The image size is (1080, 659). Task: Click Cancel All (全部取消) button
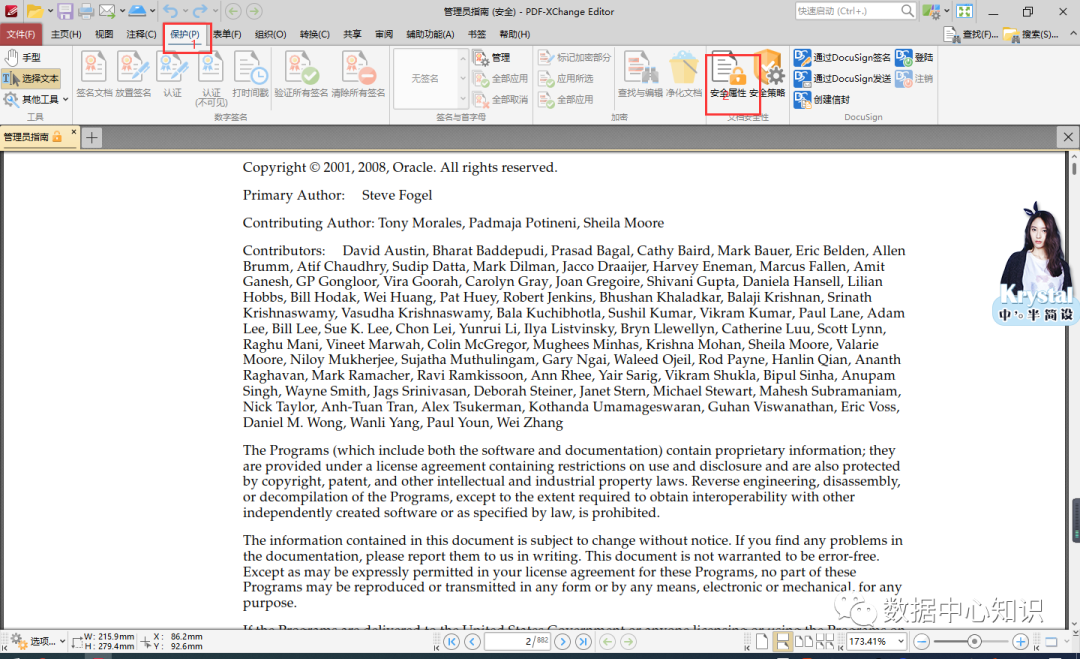point(501,100)
